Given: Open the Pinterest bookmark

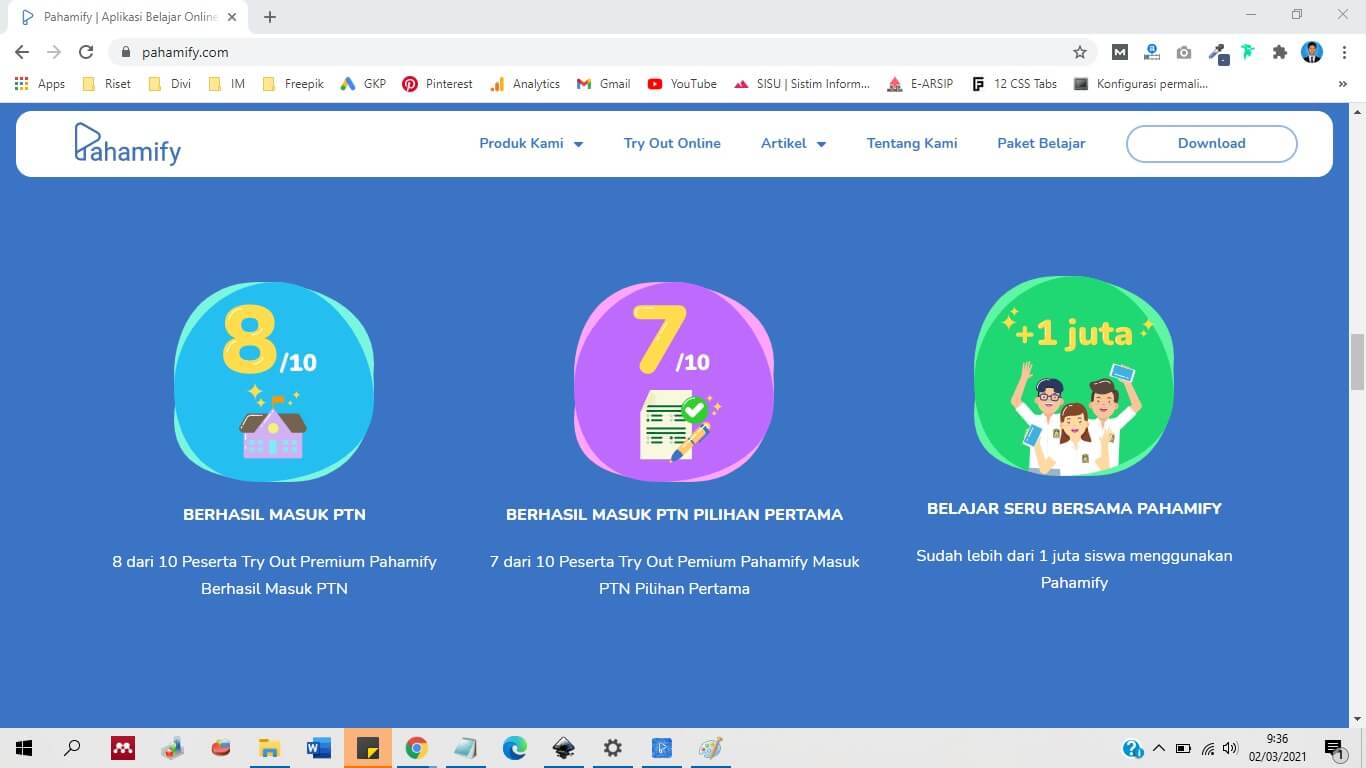Looking at the screenshot, I should click(437, 84).
